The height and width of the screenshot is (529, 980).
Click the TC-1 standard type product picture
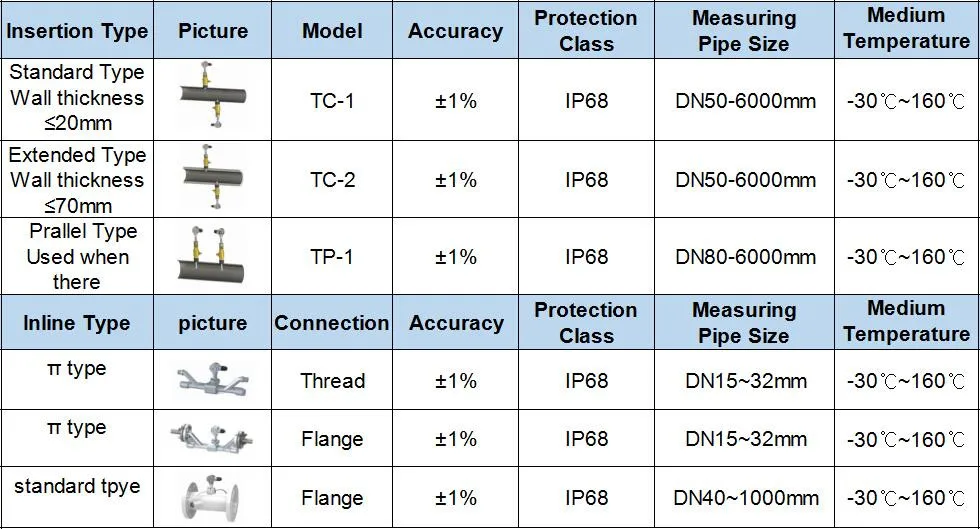pos(212,99)
